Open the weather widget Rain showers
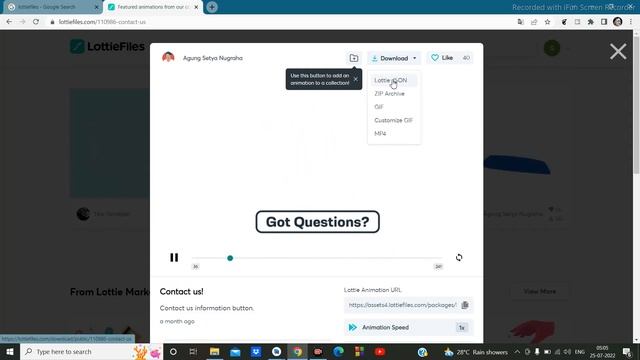 [x=476, y=352]
